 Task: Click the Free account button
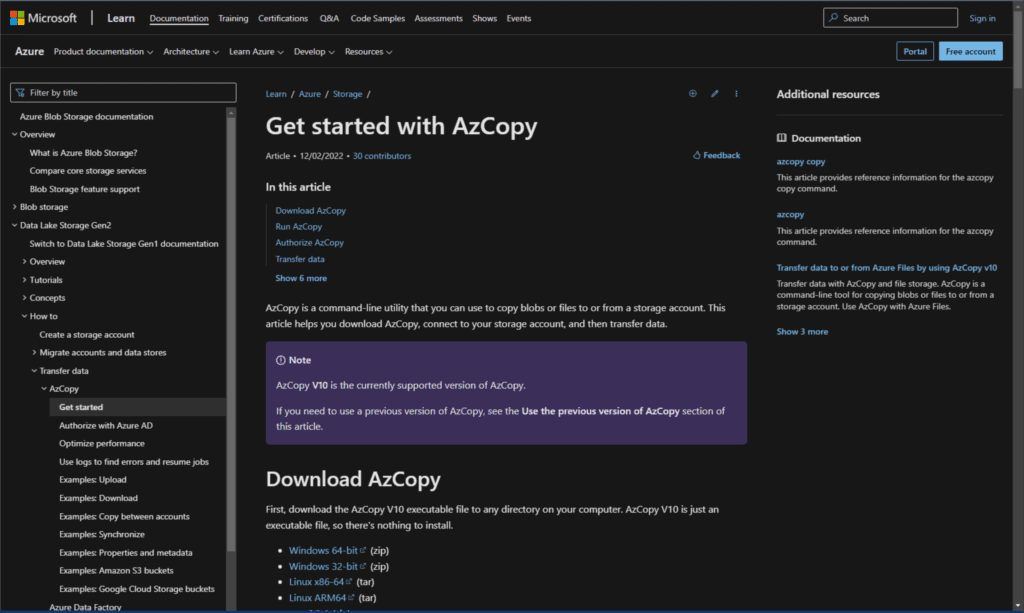[x=970, y=52]
